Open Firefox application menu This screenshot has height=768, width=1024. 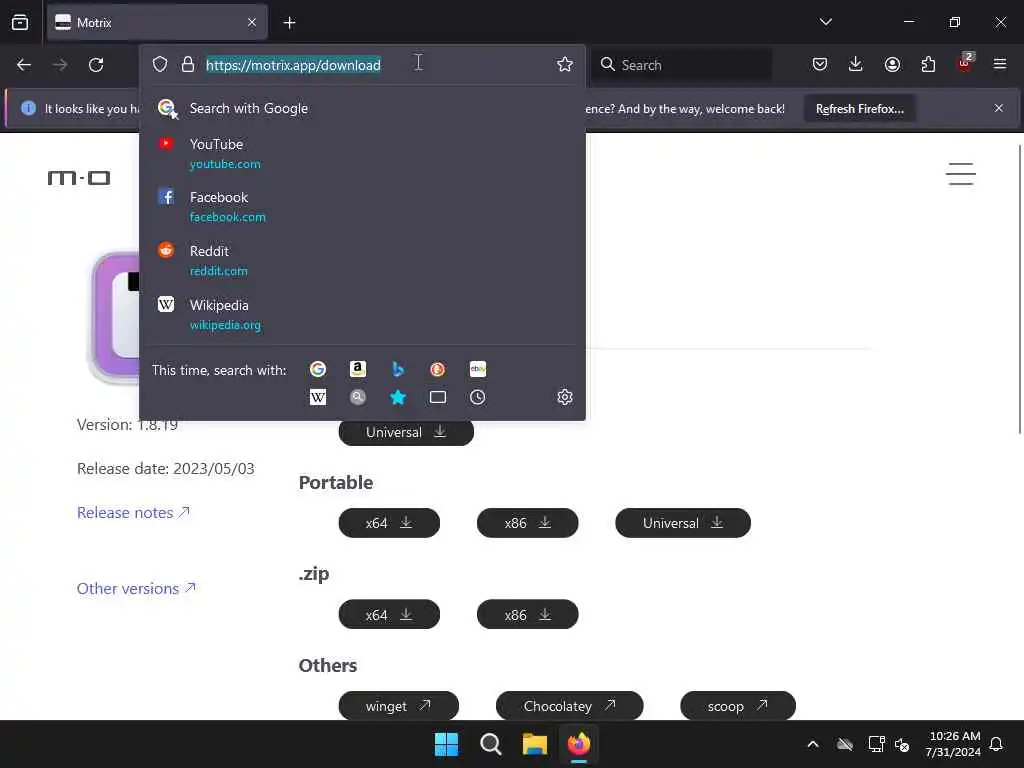1000,64
